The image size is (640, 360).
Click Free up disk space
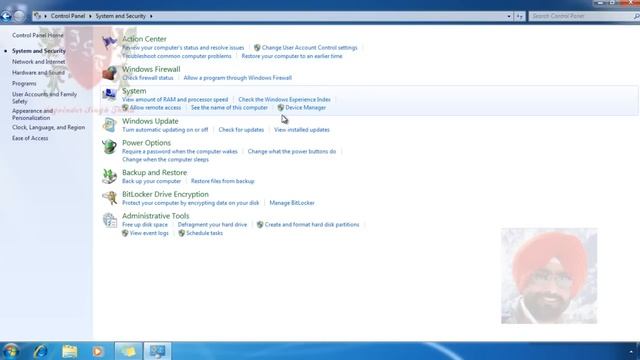[x=144, y=224]
